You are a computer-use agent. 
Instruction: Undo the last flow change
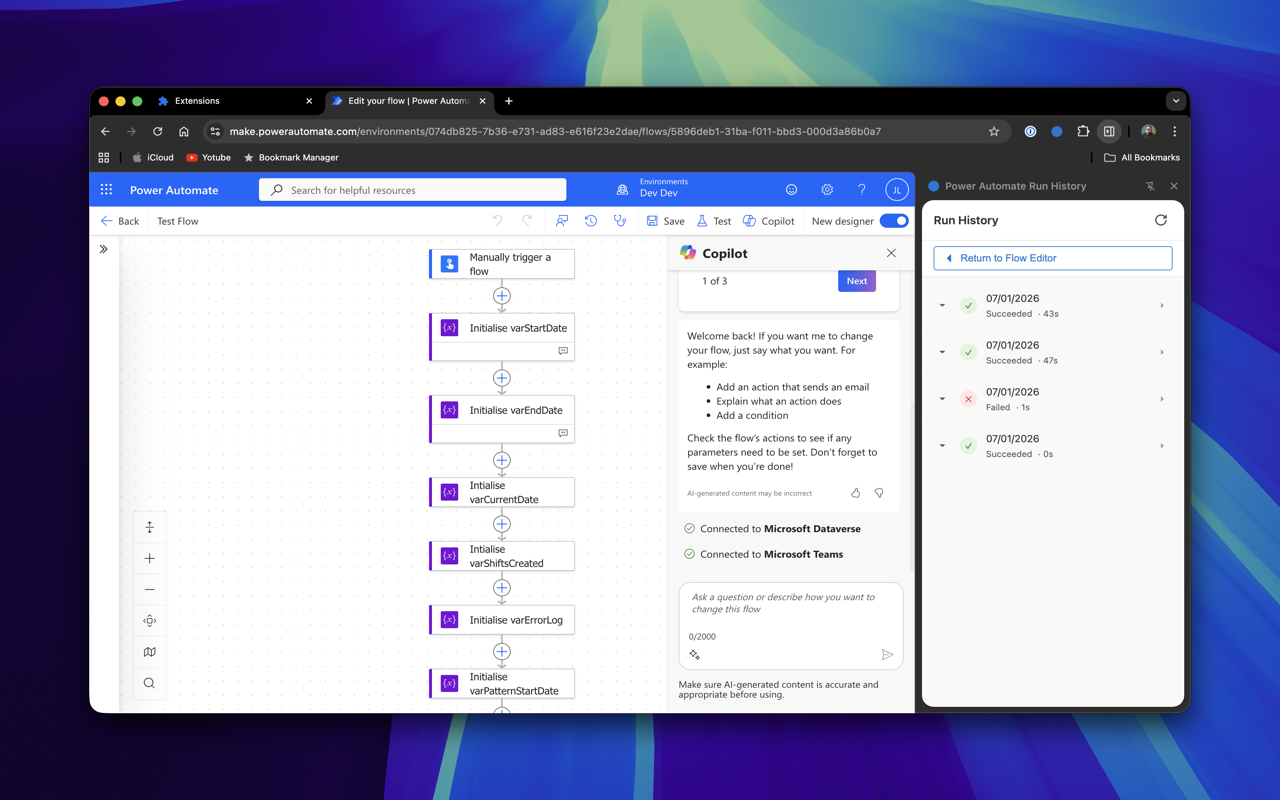click(497, 221)
